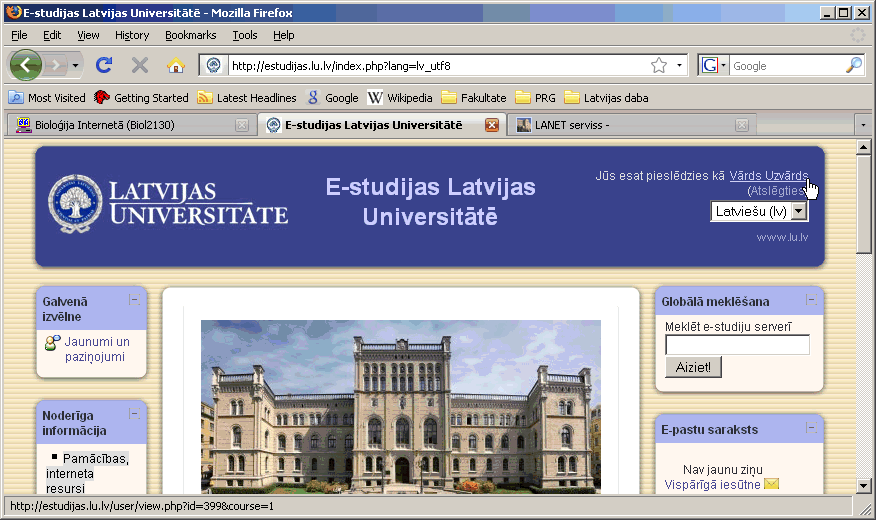
Task: Click the address bar URL field
Action: pyautogui.click(x=439, y=66)
